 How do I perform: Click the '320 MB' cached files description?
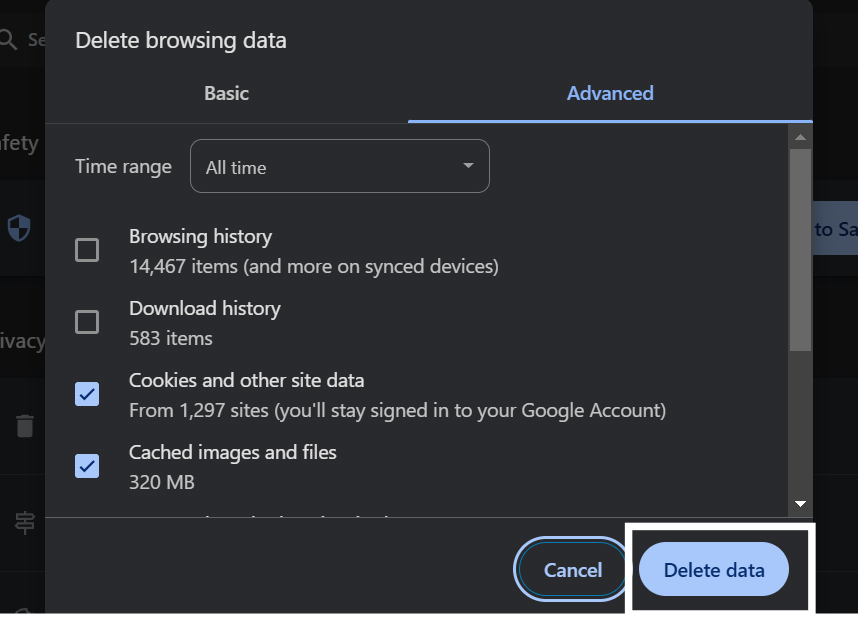162,483
